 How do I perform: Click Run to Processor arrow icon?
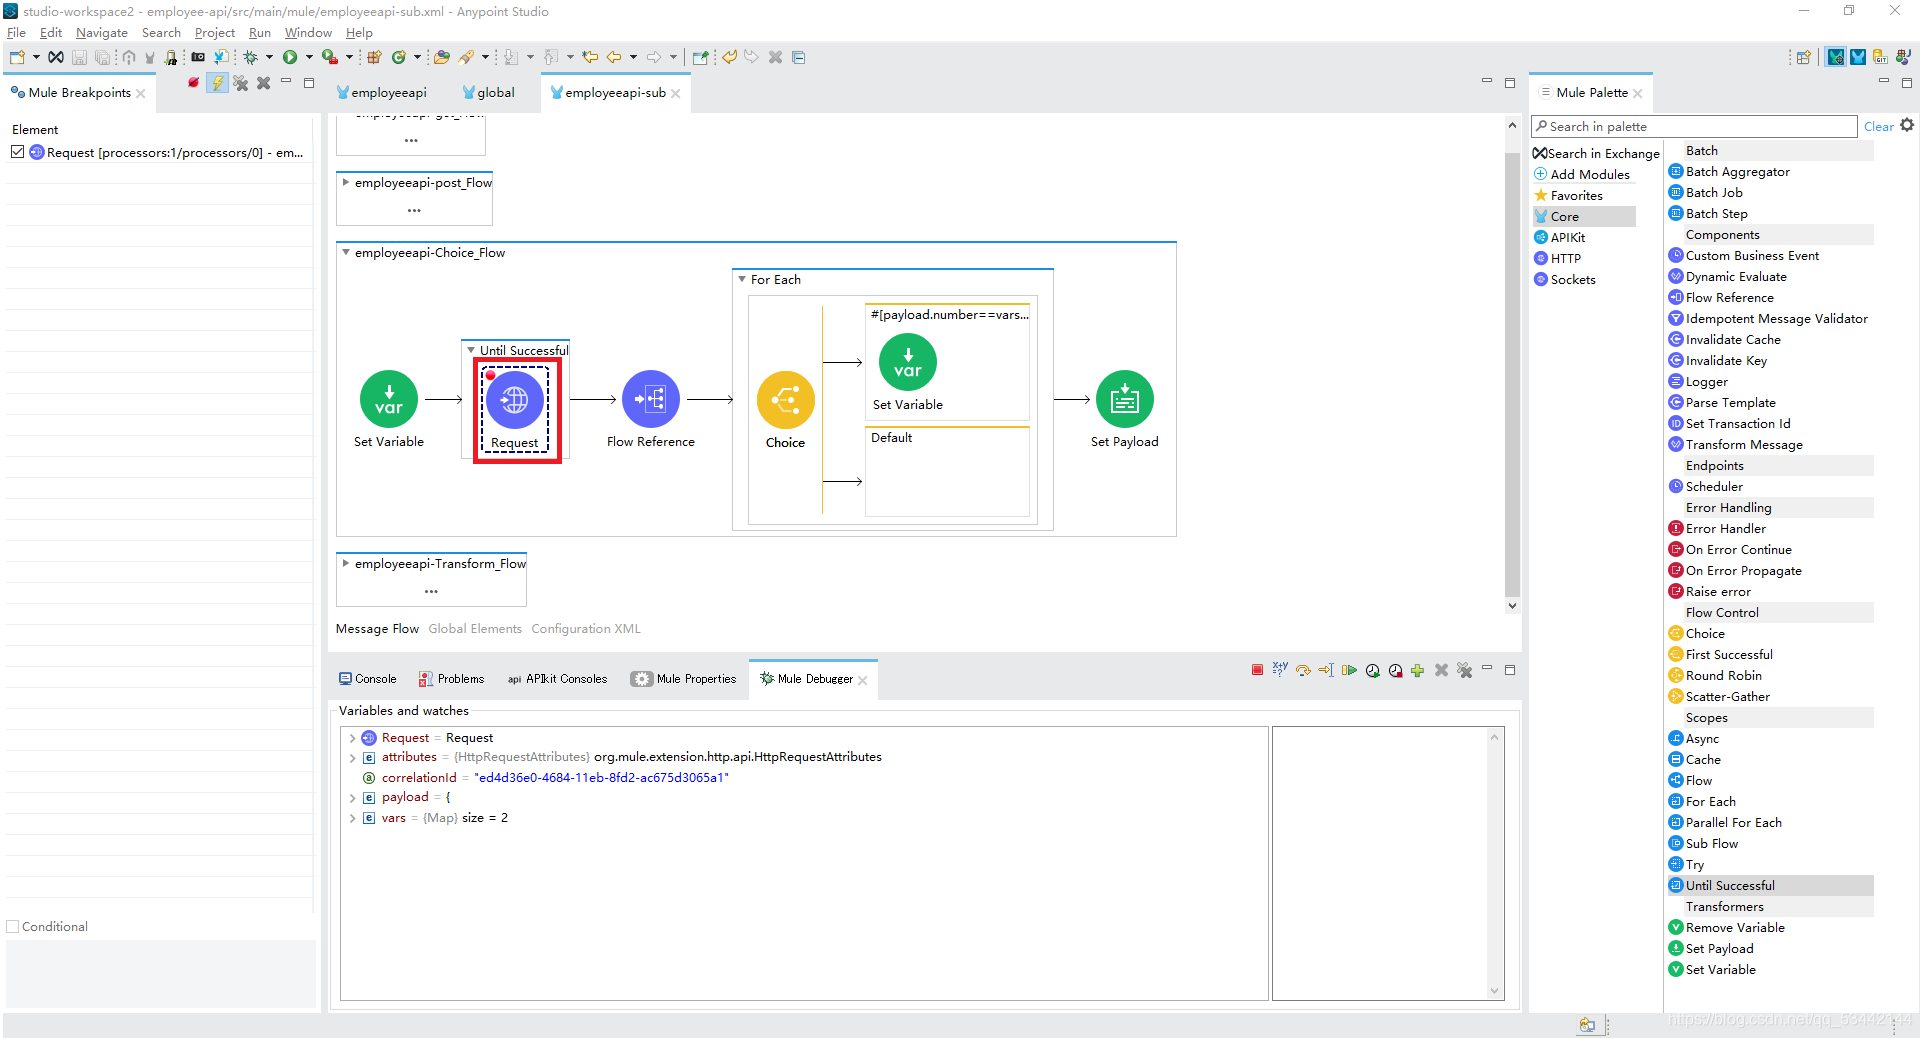(x=1326, y=670)
